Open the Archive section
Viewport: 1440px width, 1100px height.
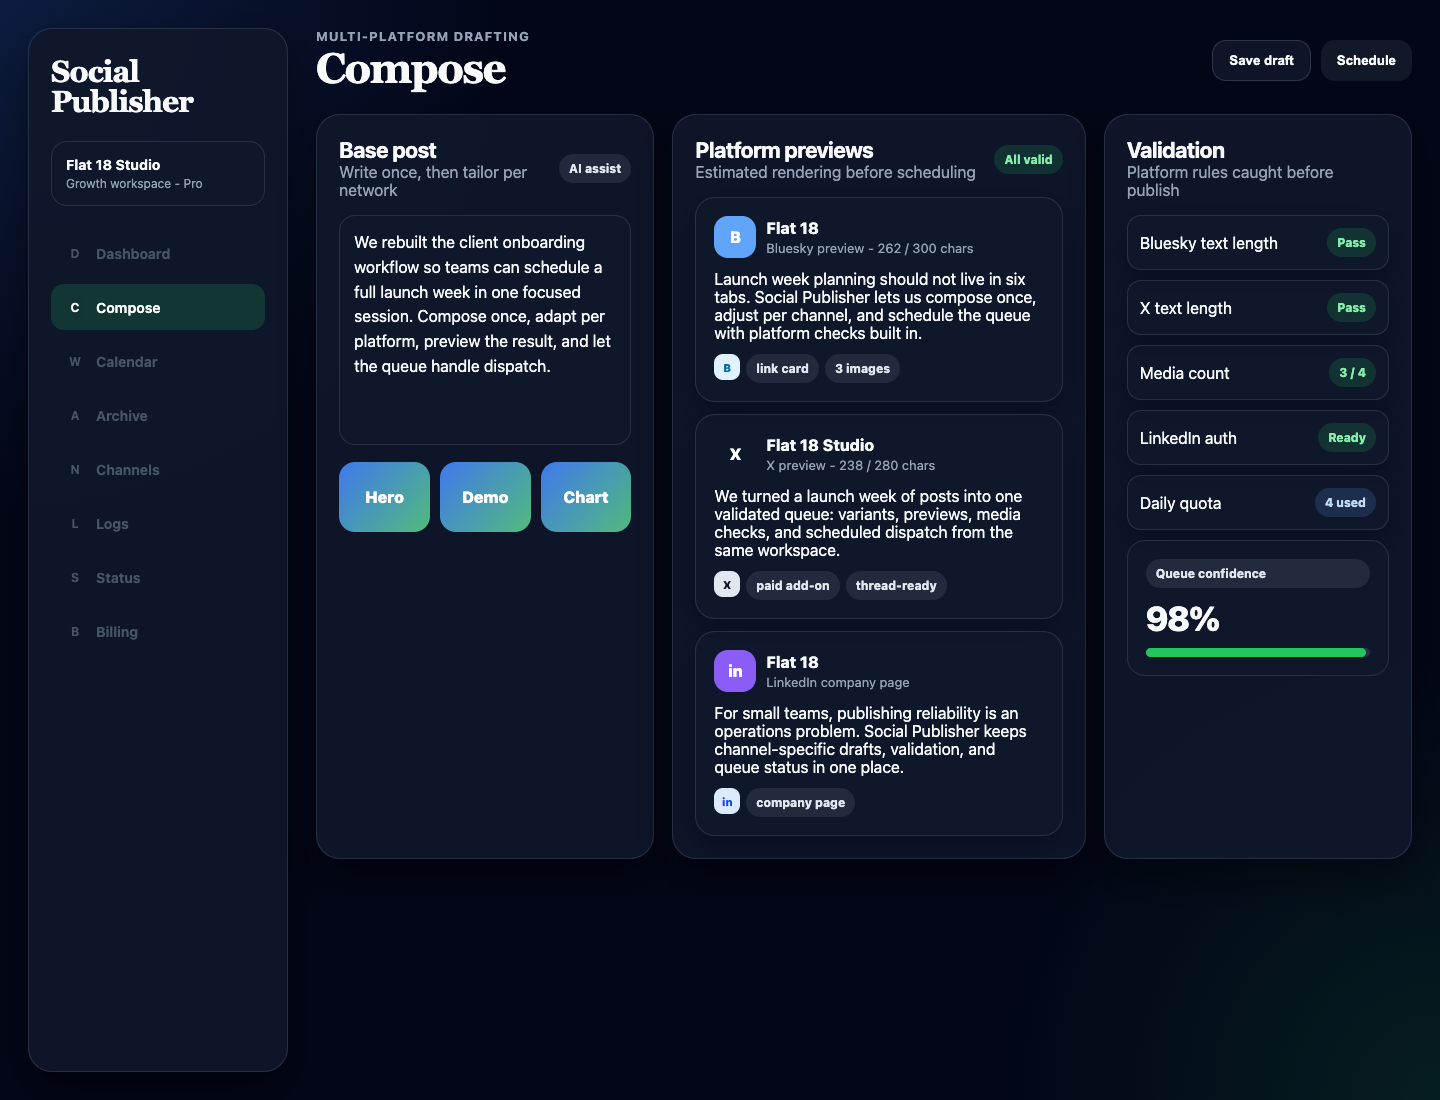158,416
